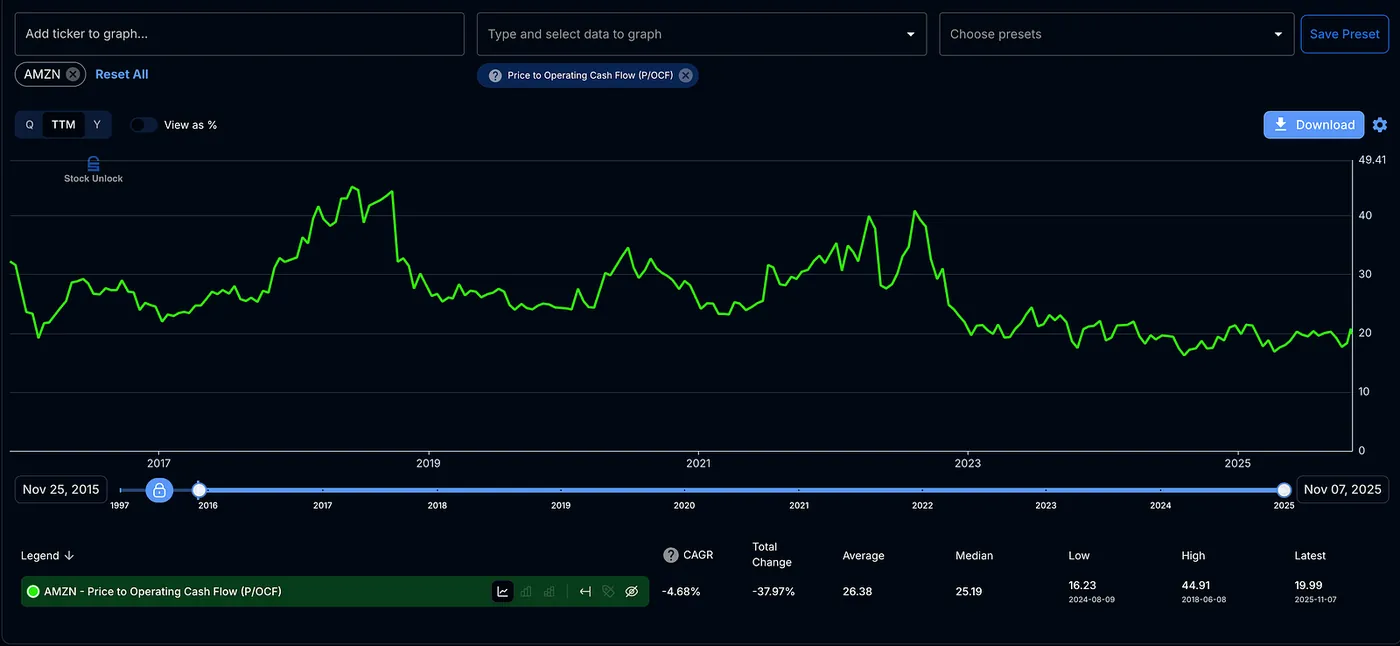
Task: Expand the data type dropdown arrow
Action: click(910, 34)
